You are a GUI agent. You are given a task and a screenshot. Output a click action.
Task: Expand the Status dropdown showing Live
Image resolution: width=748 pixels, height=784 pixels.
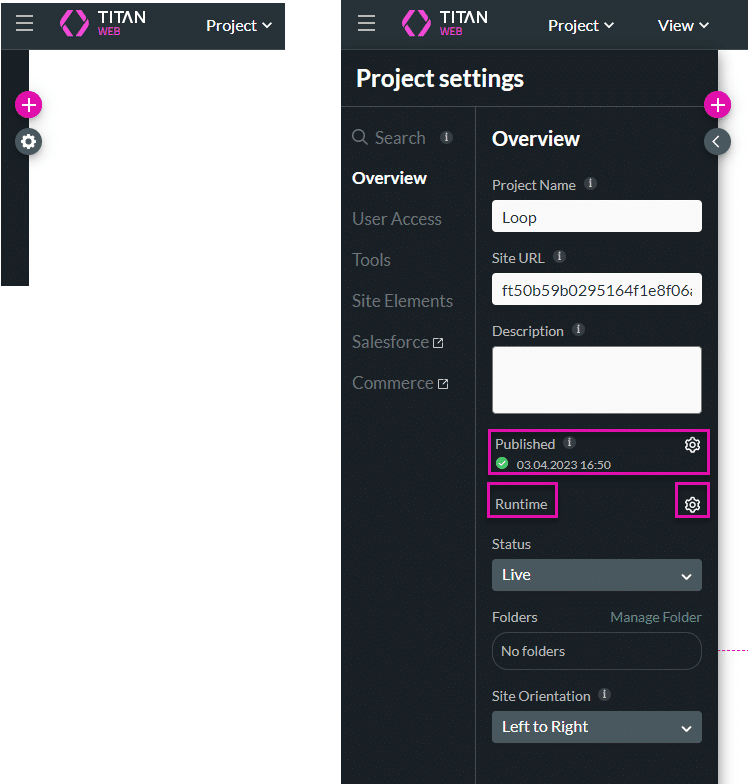[x=596, y=575]
